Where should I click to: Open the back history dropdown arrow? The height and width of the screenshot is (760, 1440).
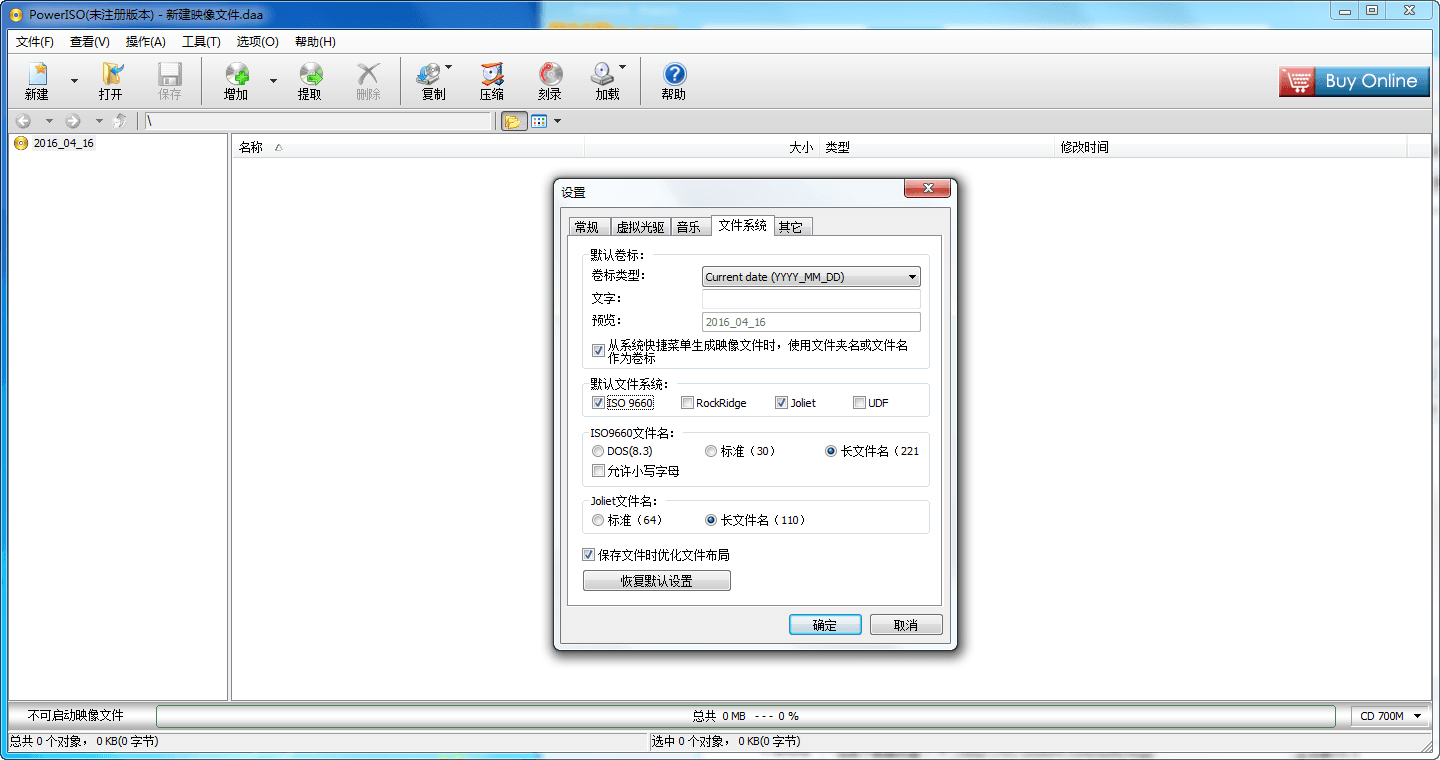click(x=49, y=121)
